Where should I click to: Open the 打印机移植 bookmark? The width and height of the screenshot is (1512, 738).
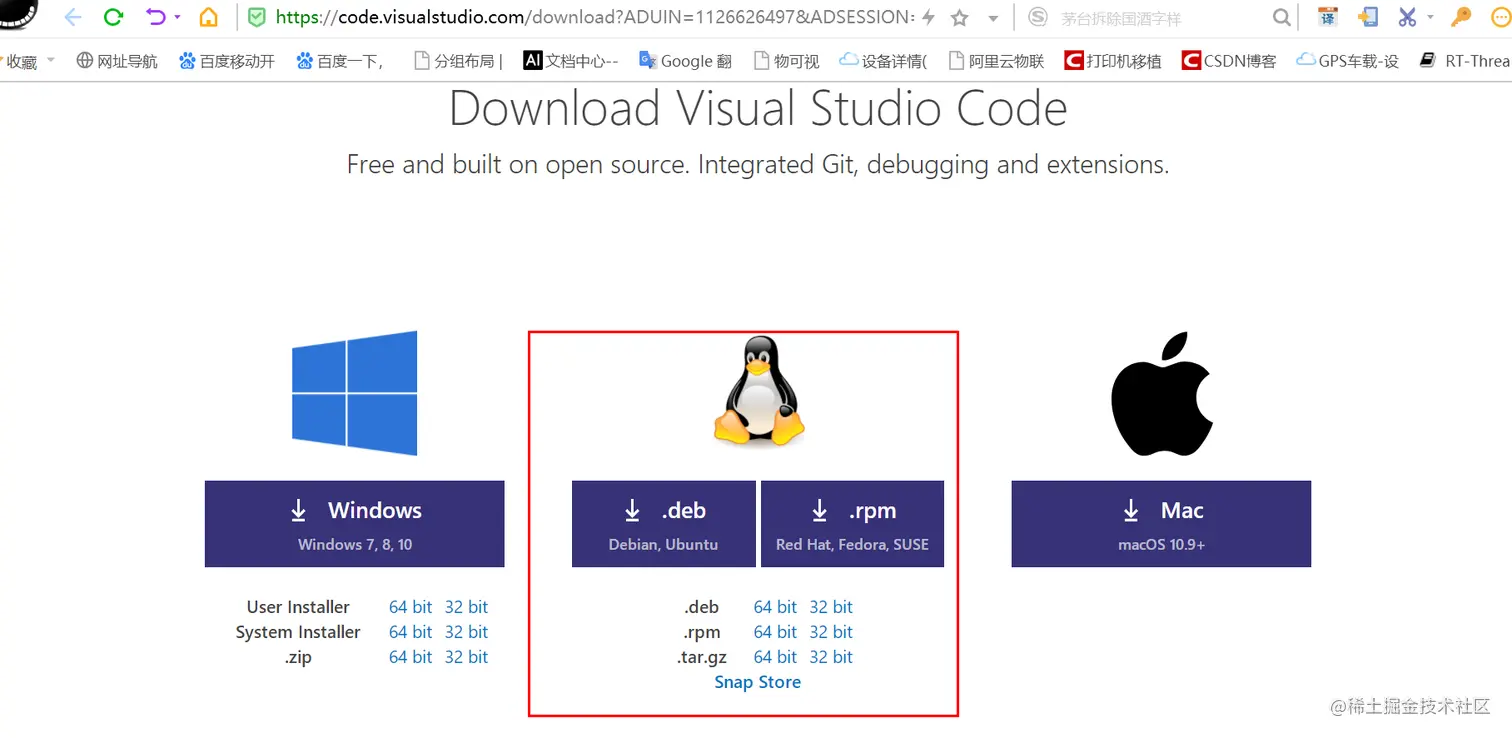(1113, 61)
